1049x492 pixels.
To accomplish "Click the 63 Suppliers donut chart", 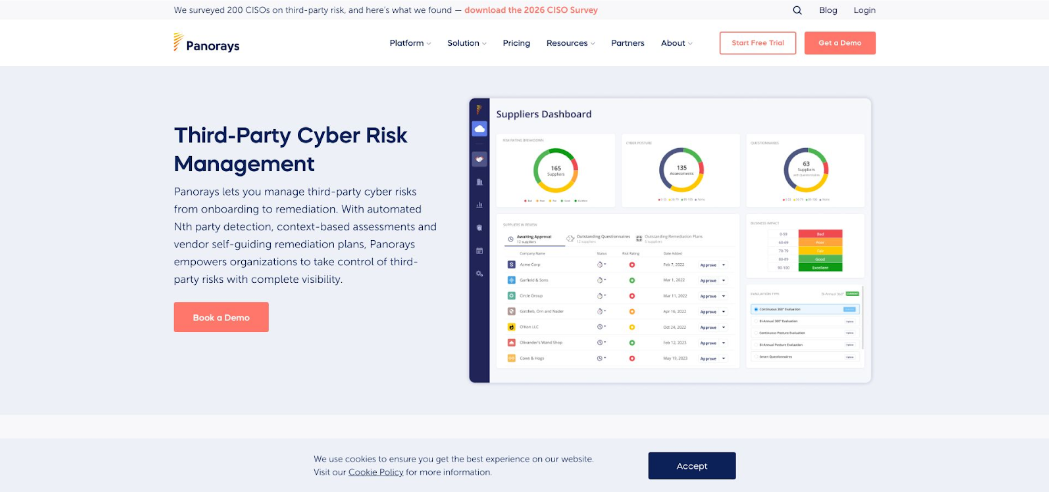I will 805,170.
